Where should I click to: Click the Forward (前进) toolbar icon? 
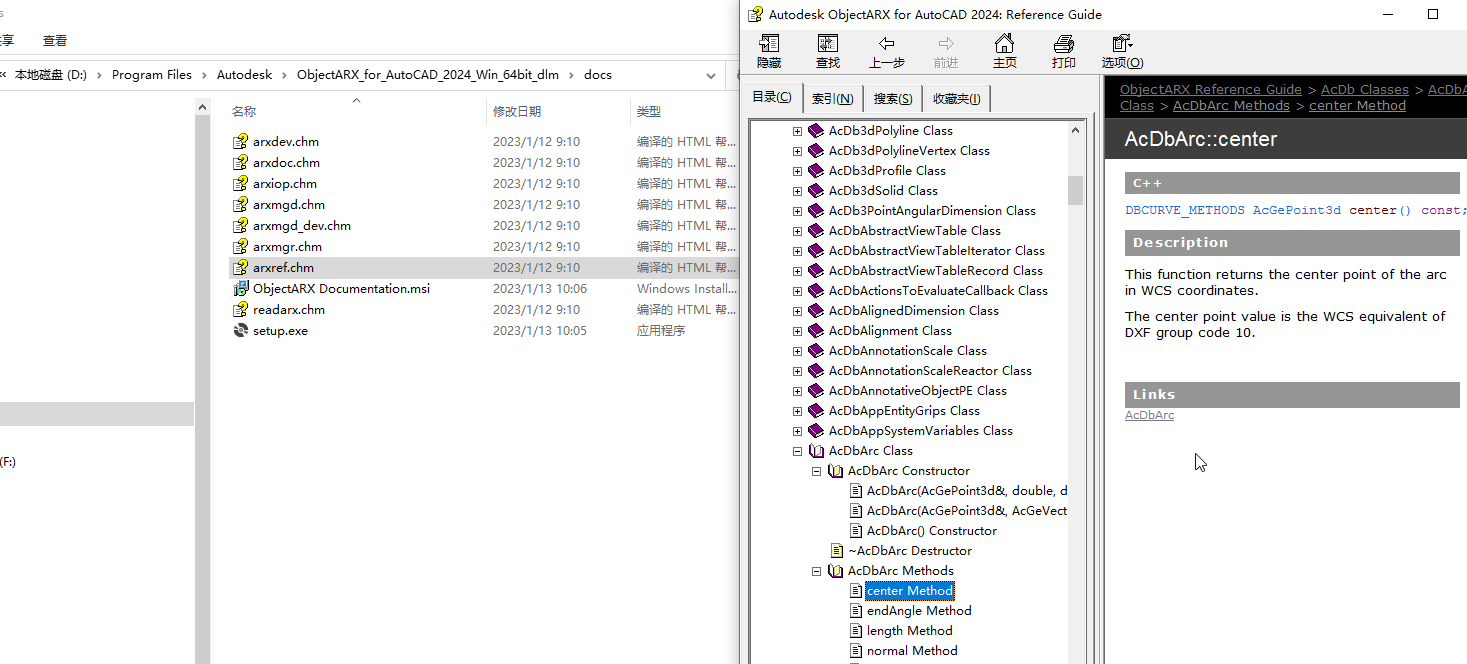tap(946, 44)
